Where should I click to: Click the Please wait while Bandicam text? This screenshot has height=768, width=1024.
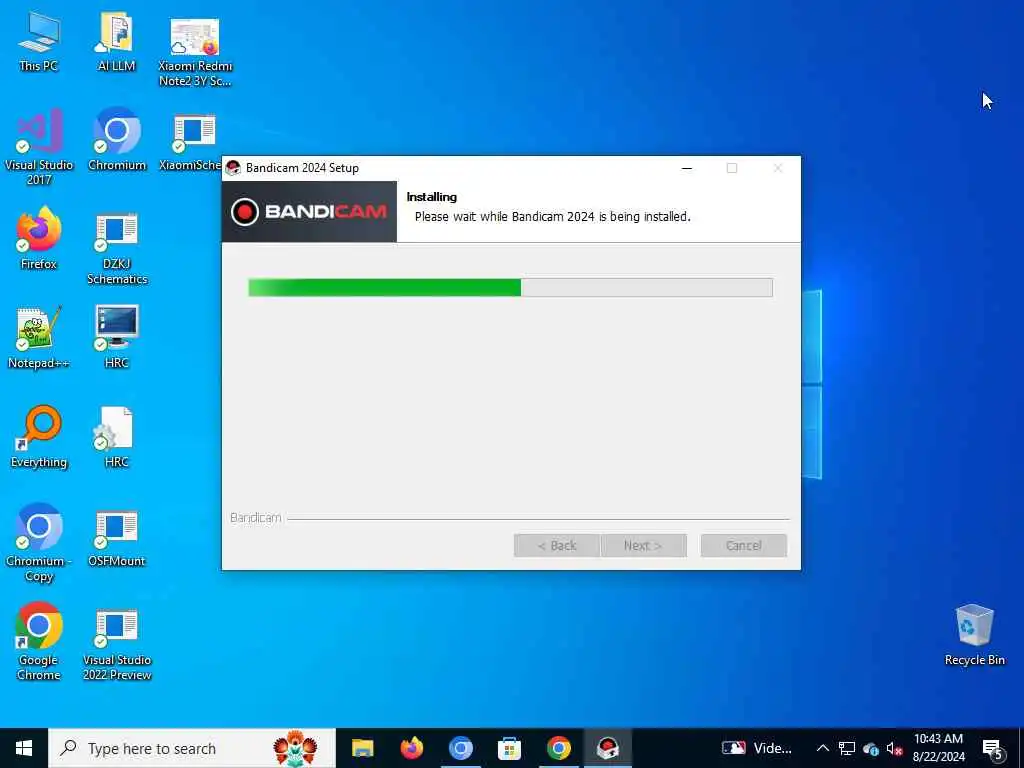point(552,216)
